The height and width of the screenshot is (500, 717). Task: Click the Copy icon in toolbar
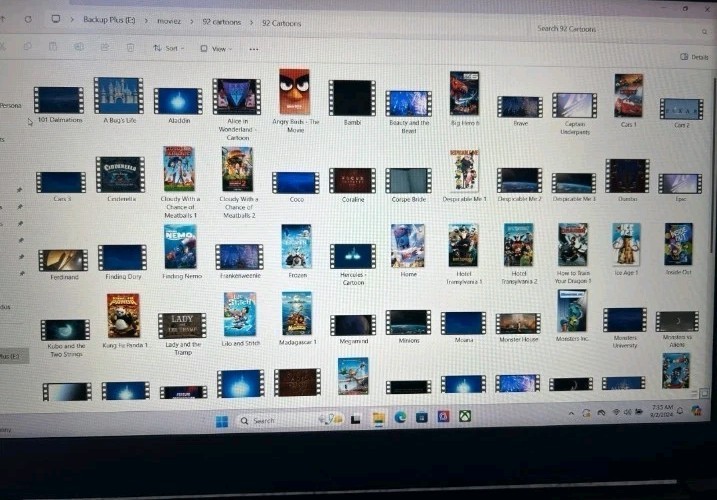click(27, 46)
